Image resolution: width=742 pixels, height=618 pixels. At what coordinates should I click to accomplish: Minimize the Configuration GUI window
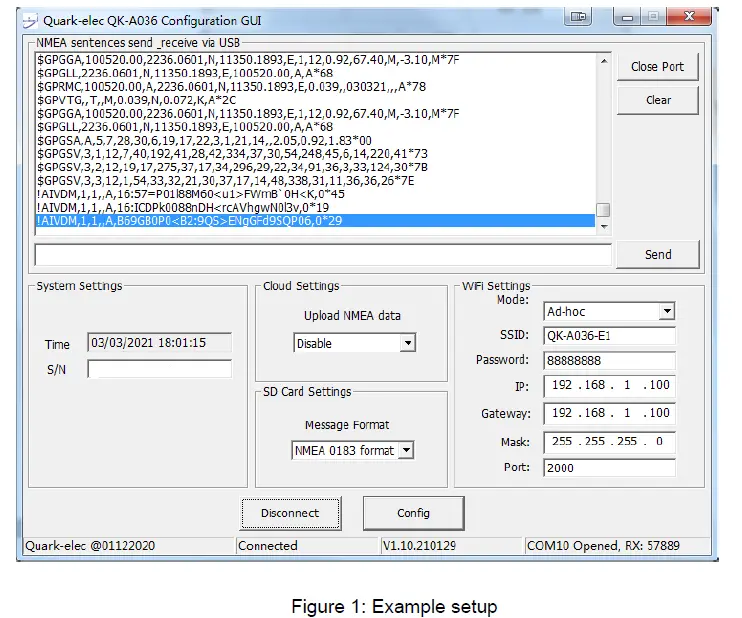627,18
